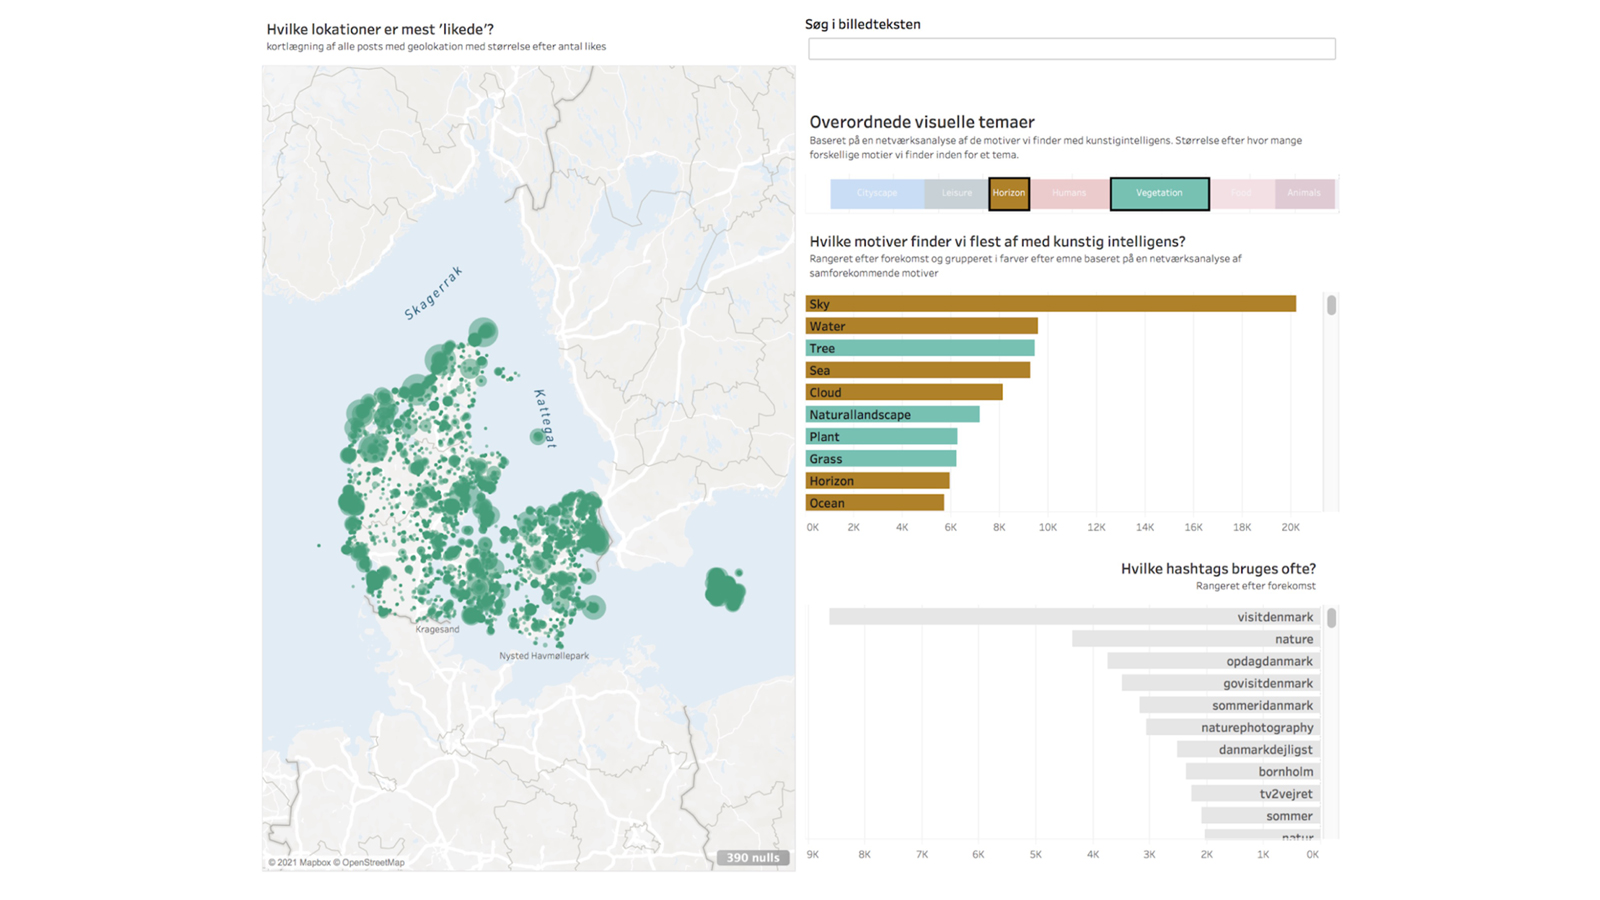This screenshot has width=1600, height=900.
Task: Select the Tree bar in motif chart
Action: pyautogui.click(x=920, y=348)
